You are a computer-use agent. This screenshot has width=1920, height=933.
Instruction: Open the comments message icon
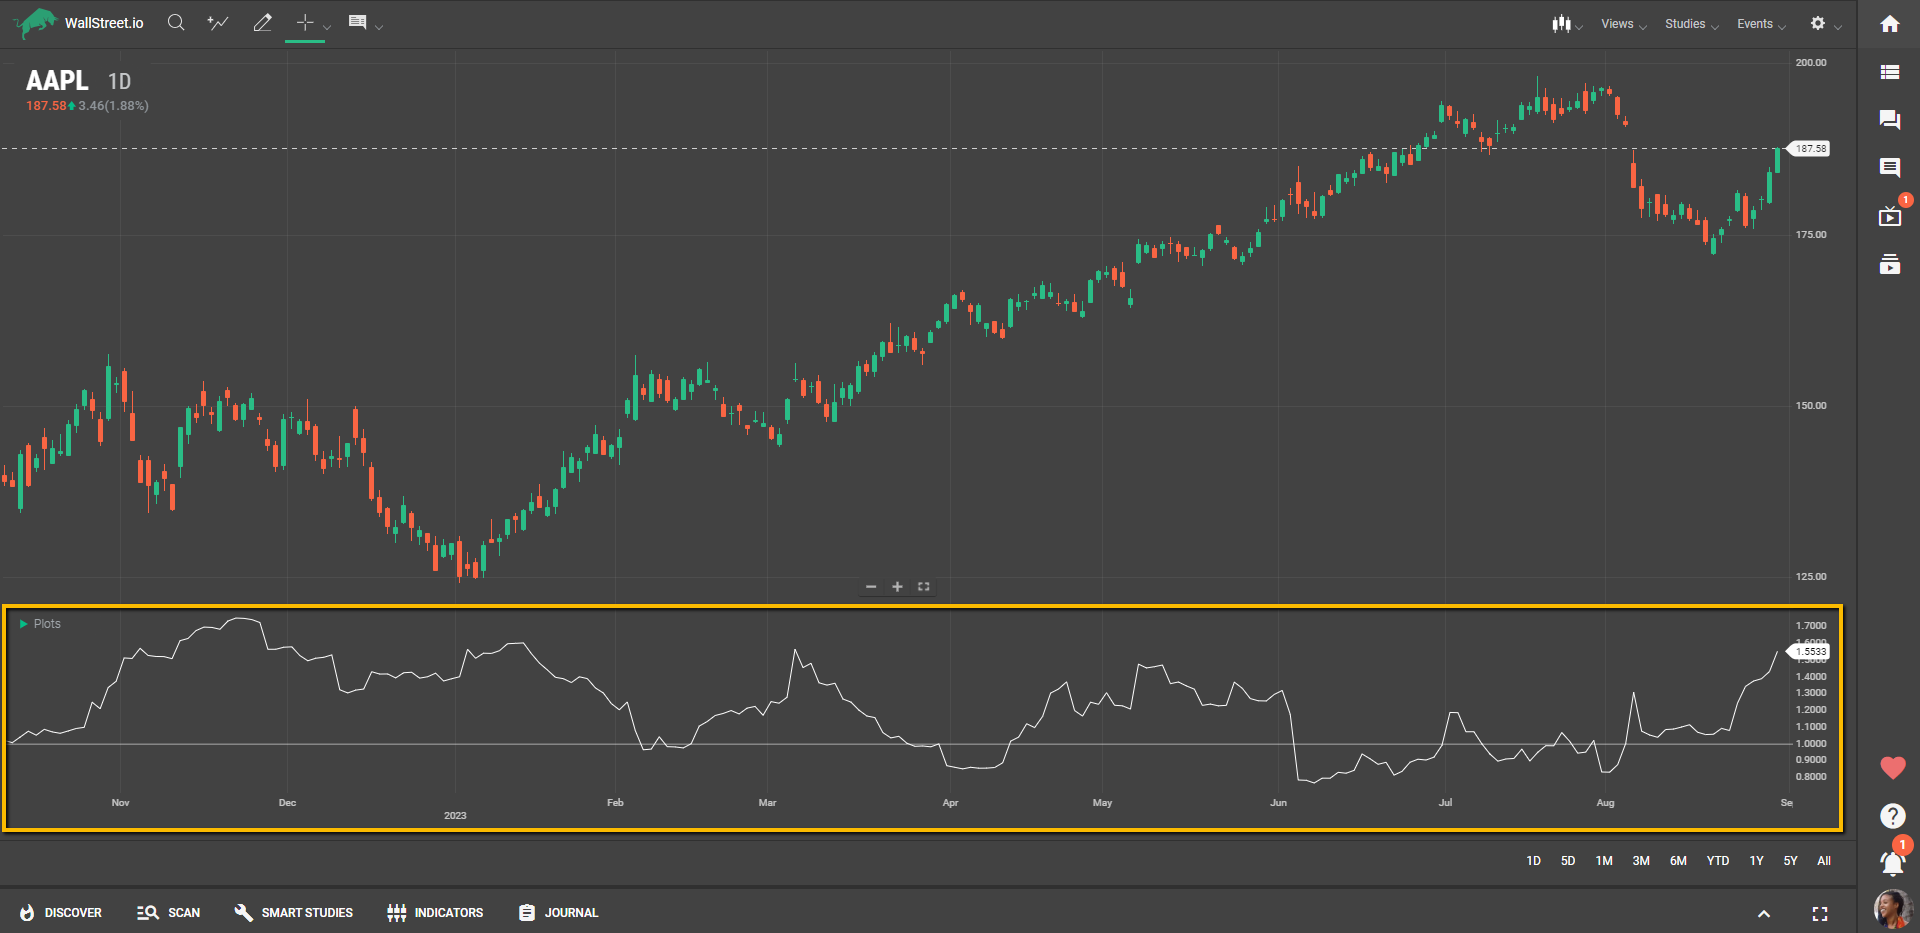coord(1889,168)
